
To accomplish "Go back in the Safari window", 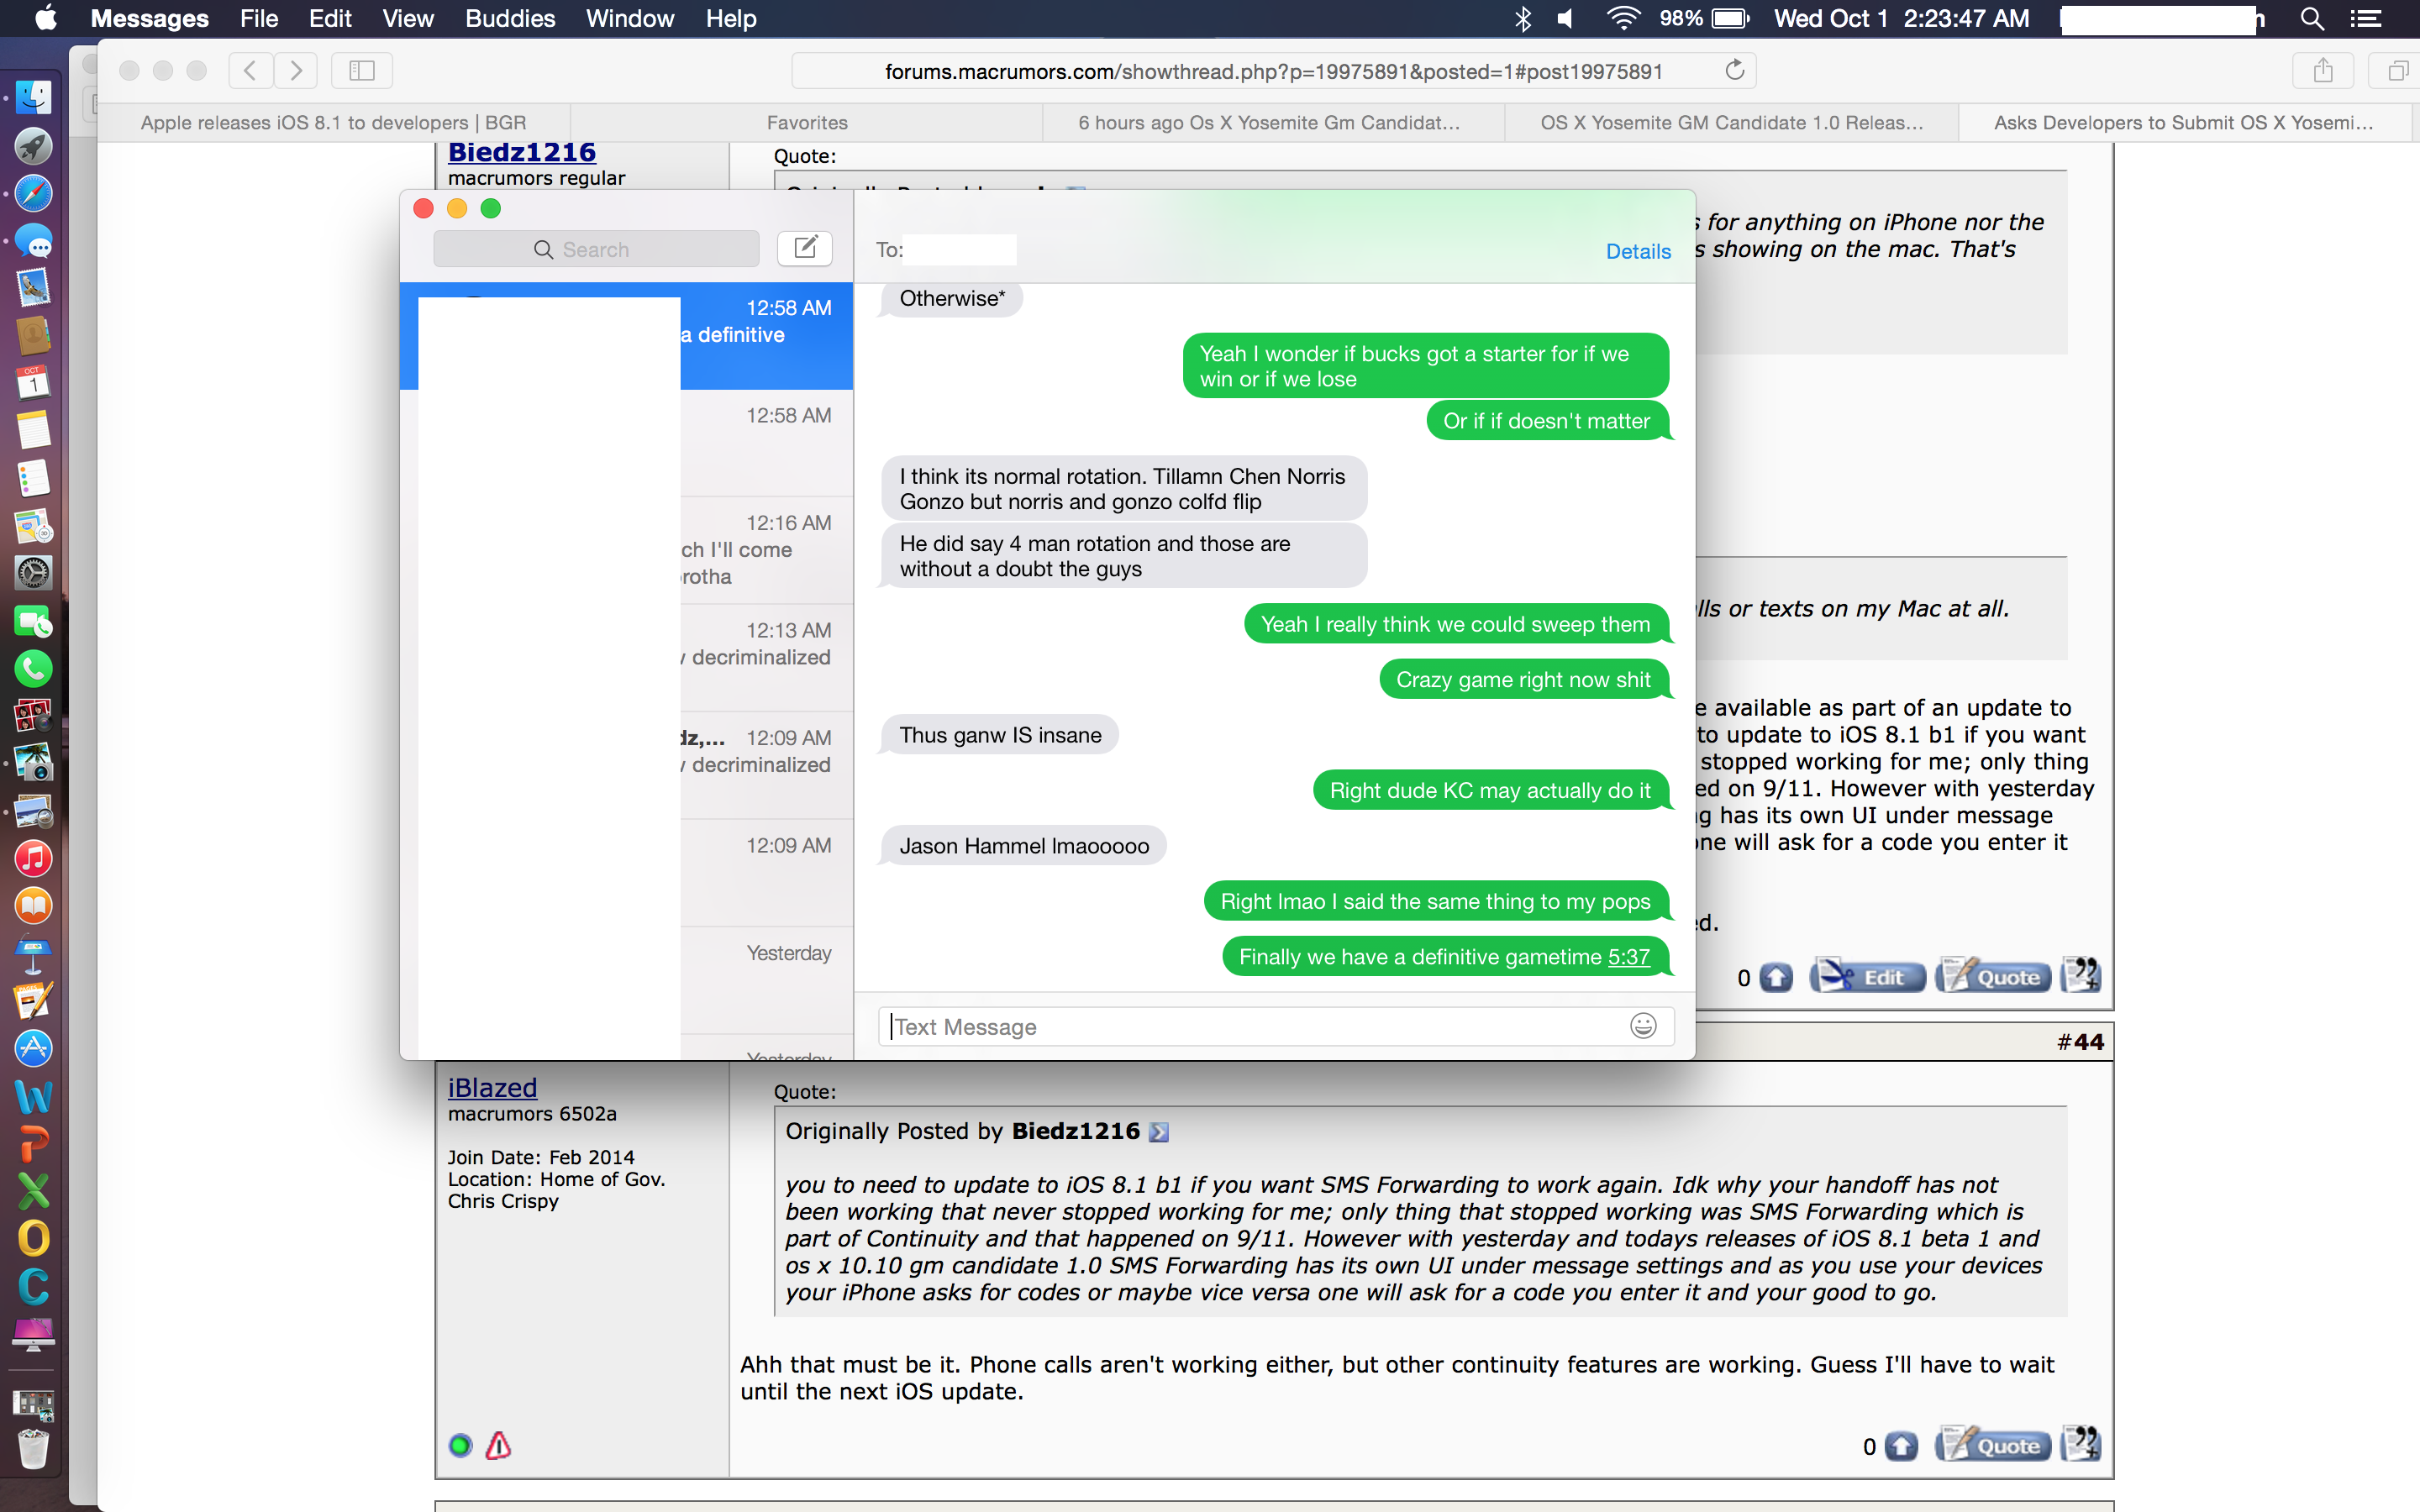I will 251,70.
